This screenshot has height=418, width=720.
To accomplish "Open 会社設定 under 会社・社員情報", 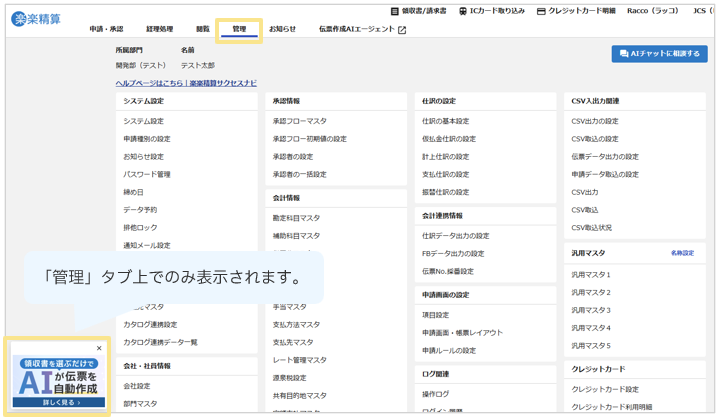I will point(136,386).
